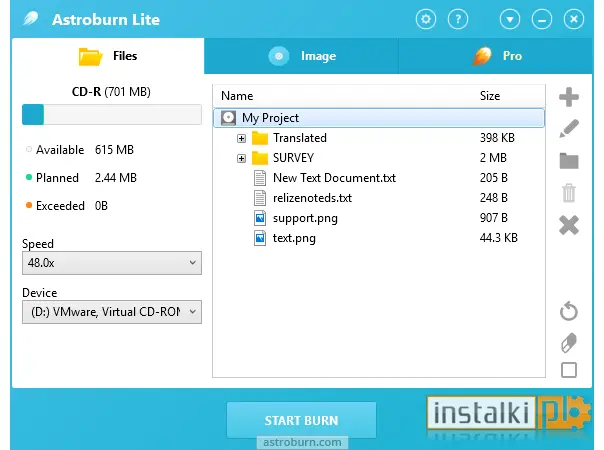Close Astroburn Lite with the X icon
The image size is (604, 450).
[574, 19]
